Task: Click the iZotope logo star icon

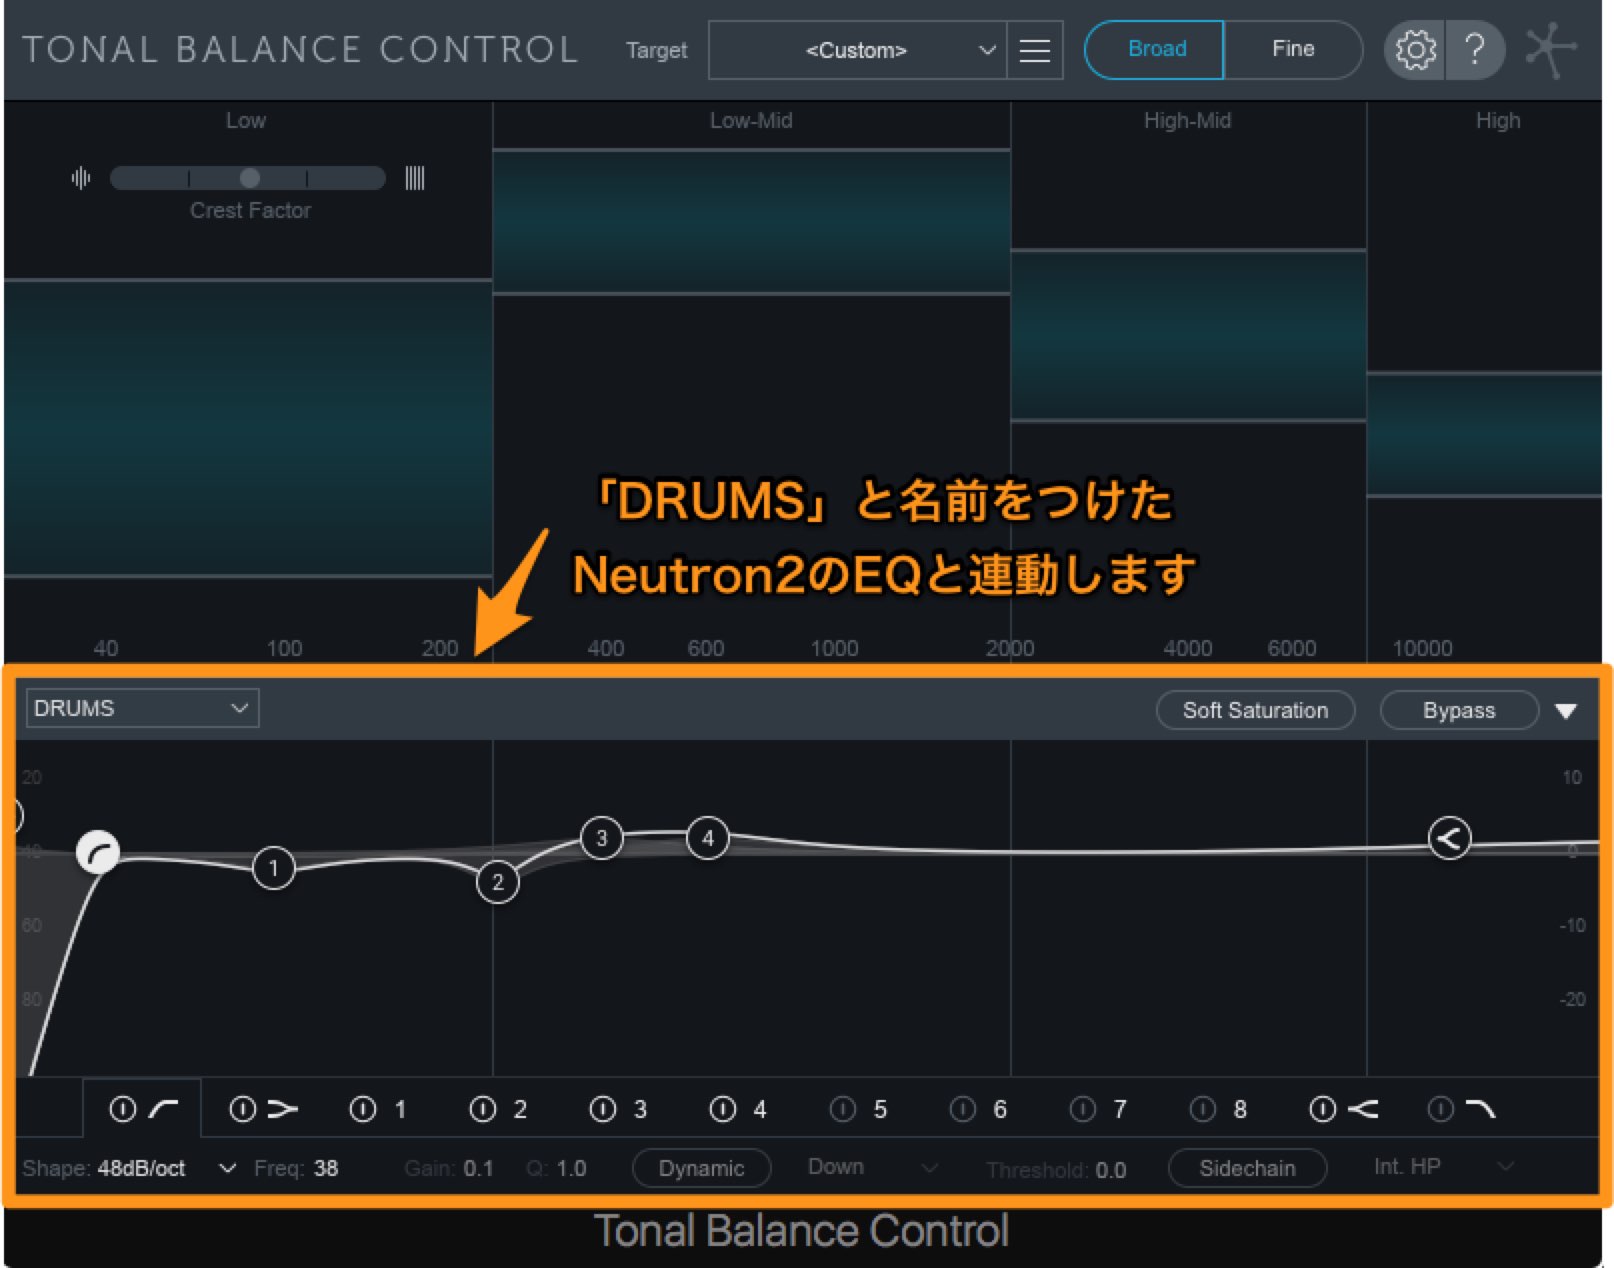Action: click(1550, 48)
